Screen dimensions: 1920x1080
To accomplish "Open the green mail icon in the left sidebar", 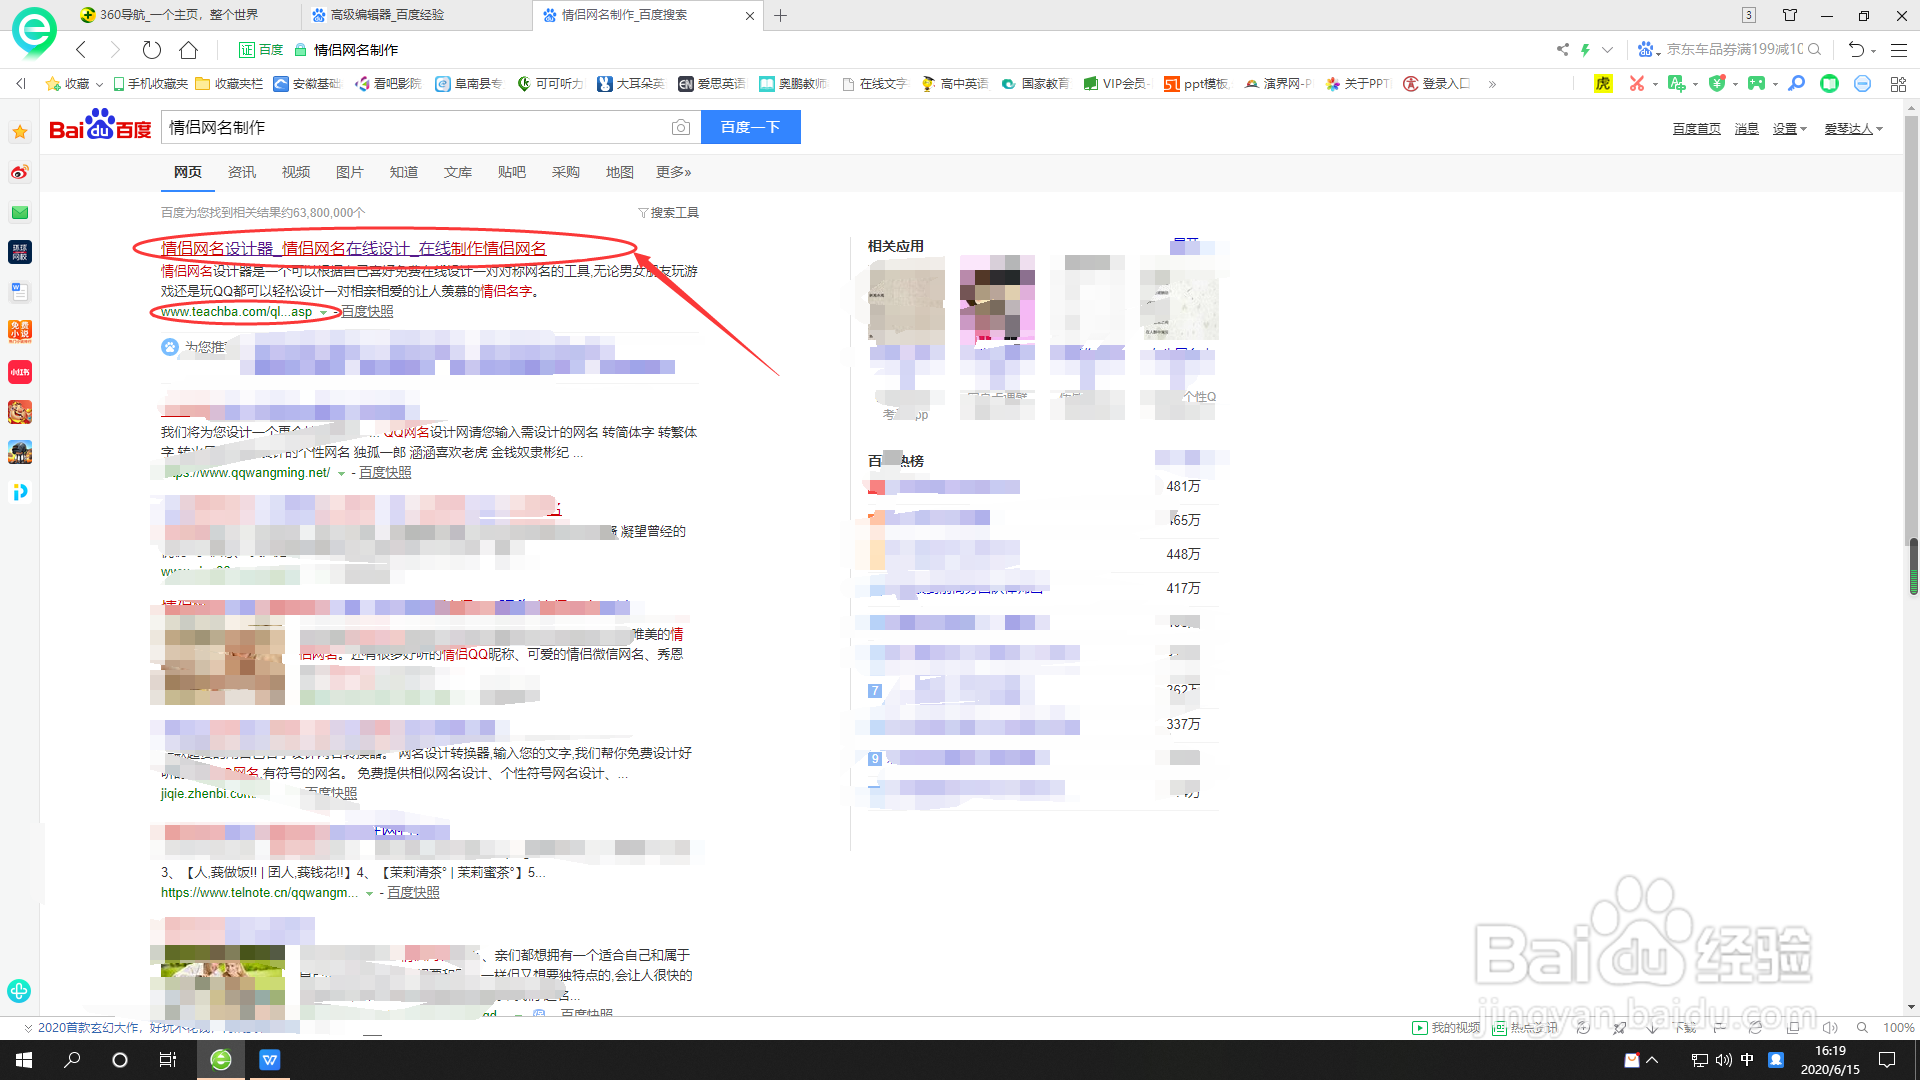I will pyautogui.click(x=20, y=212).
